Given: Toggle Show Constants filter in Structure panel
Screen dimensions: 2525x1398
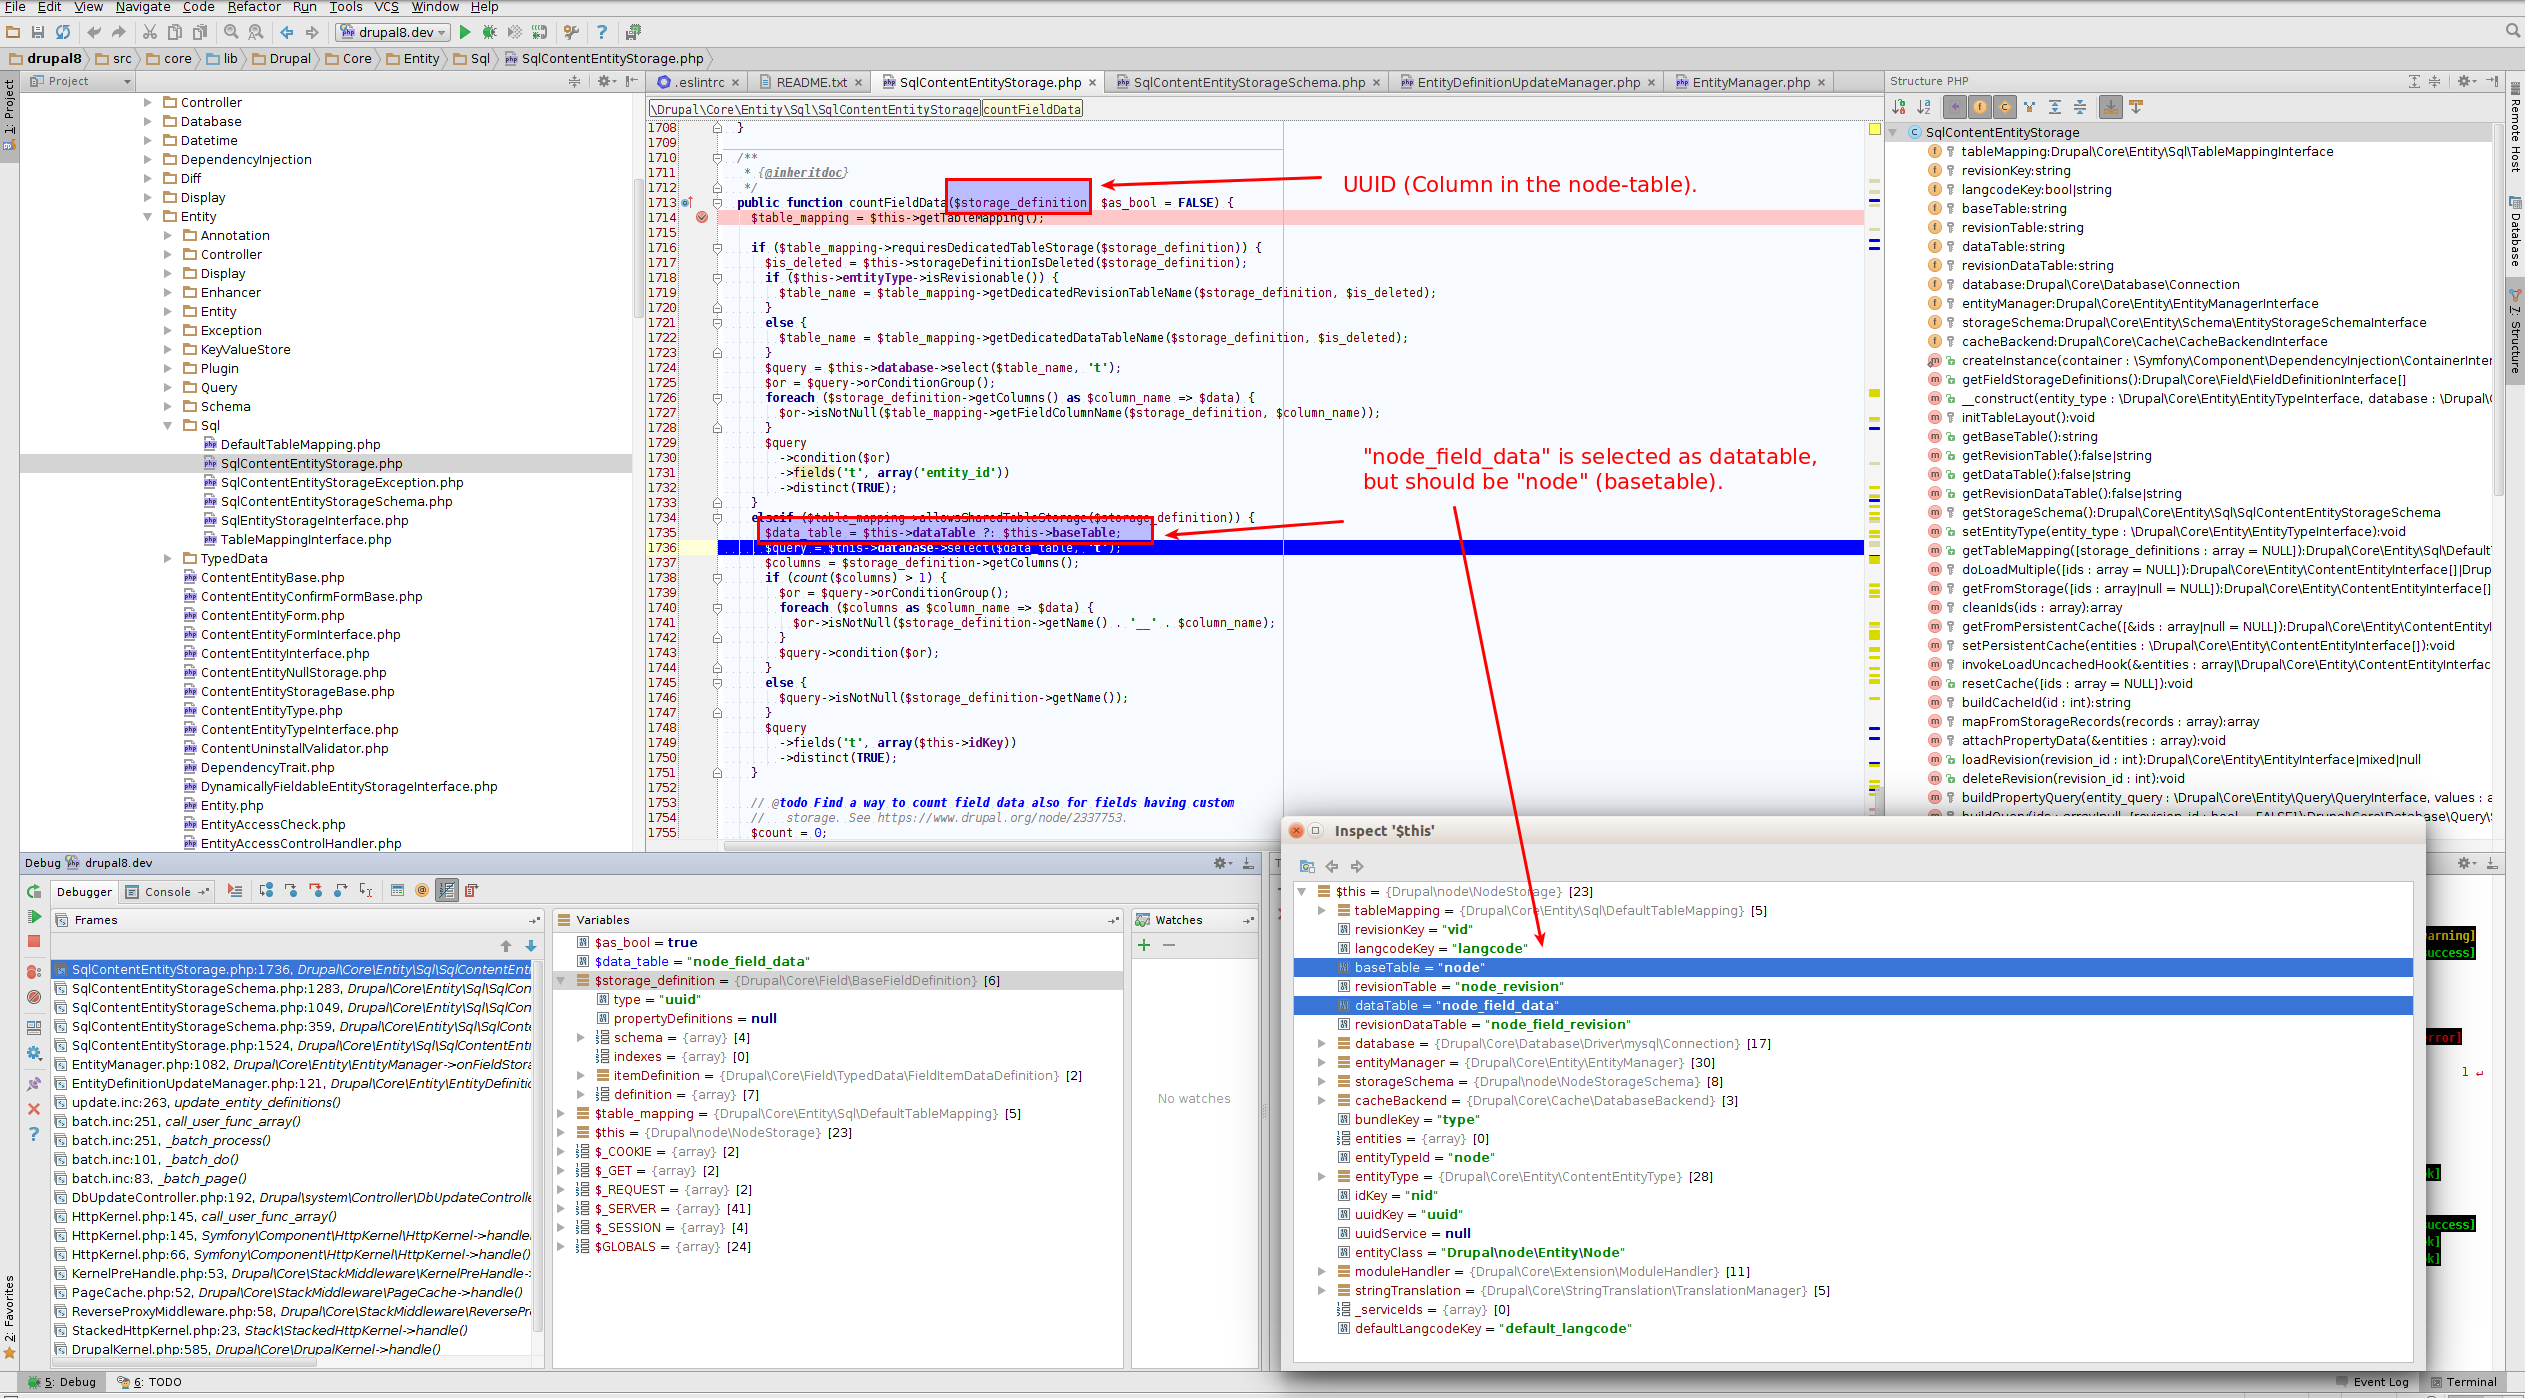Looking at the screenshot, I should [2004, 107].
